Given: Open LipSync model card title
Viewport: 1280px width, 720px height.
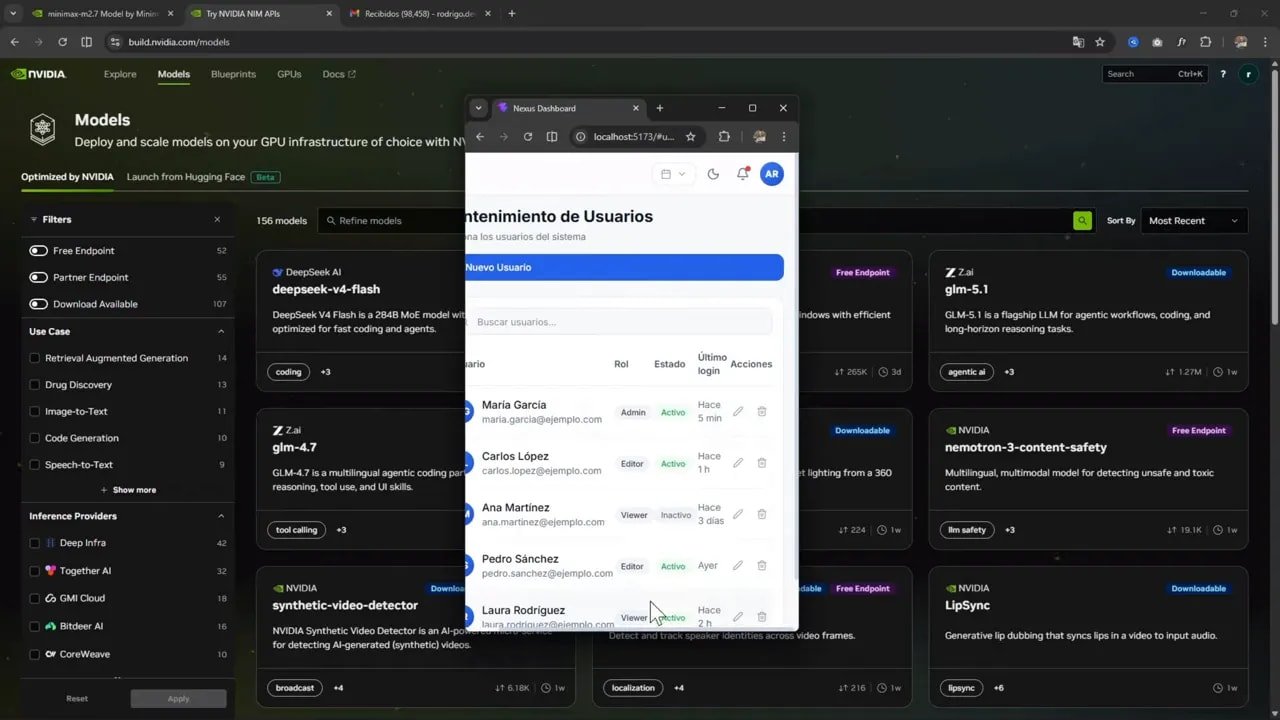Looking at the screenshot, I should coord(968,605).
